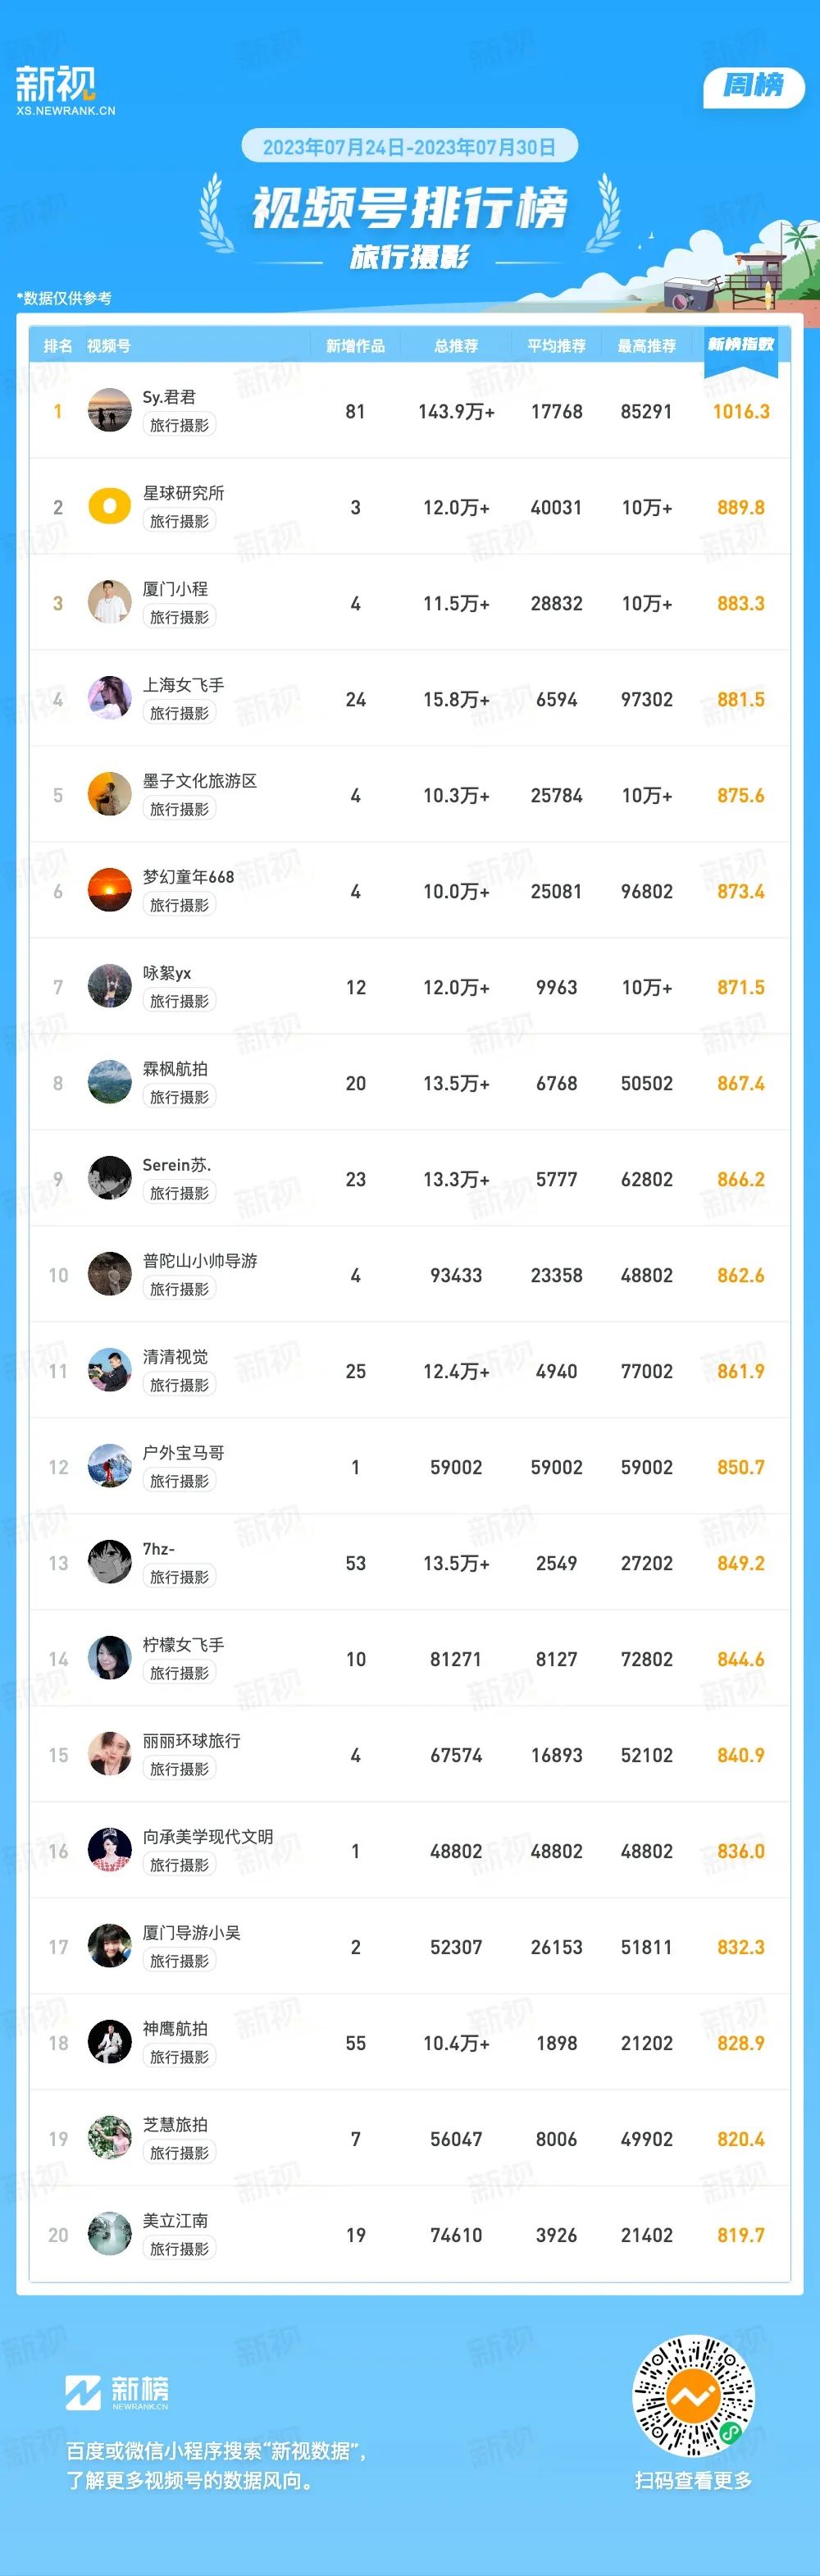This screenshot has width=820, height=2576.
Task: Click the yellow 星球研究所 avatar icon
Action: [x=110, y=507]
